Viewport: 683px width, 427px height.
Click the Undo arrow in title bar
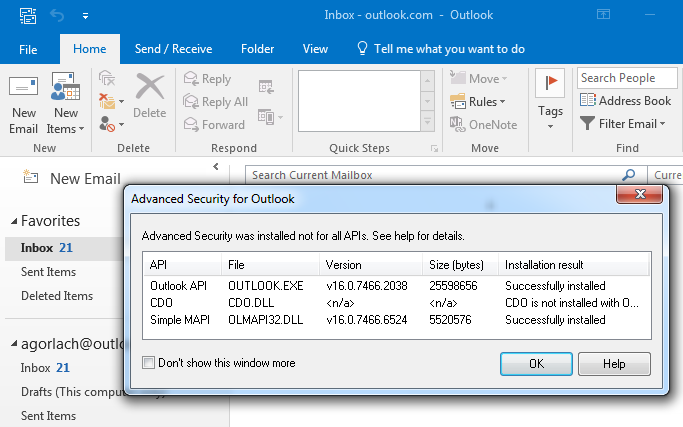[57, 16]
